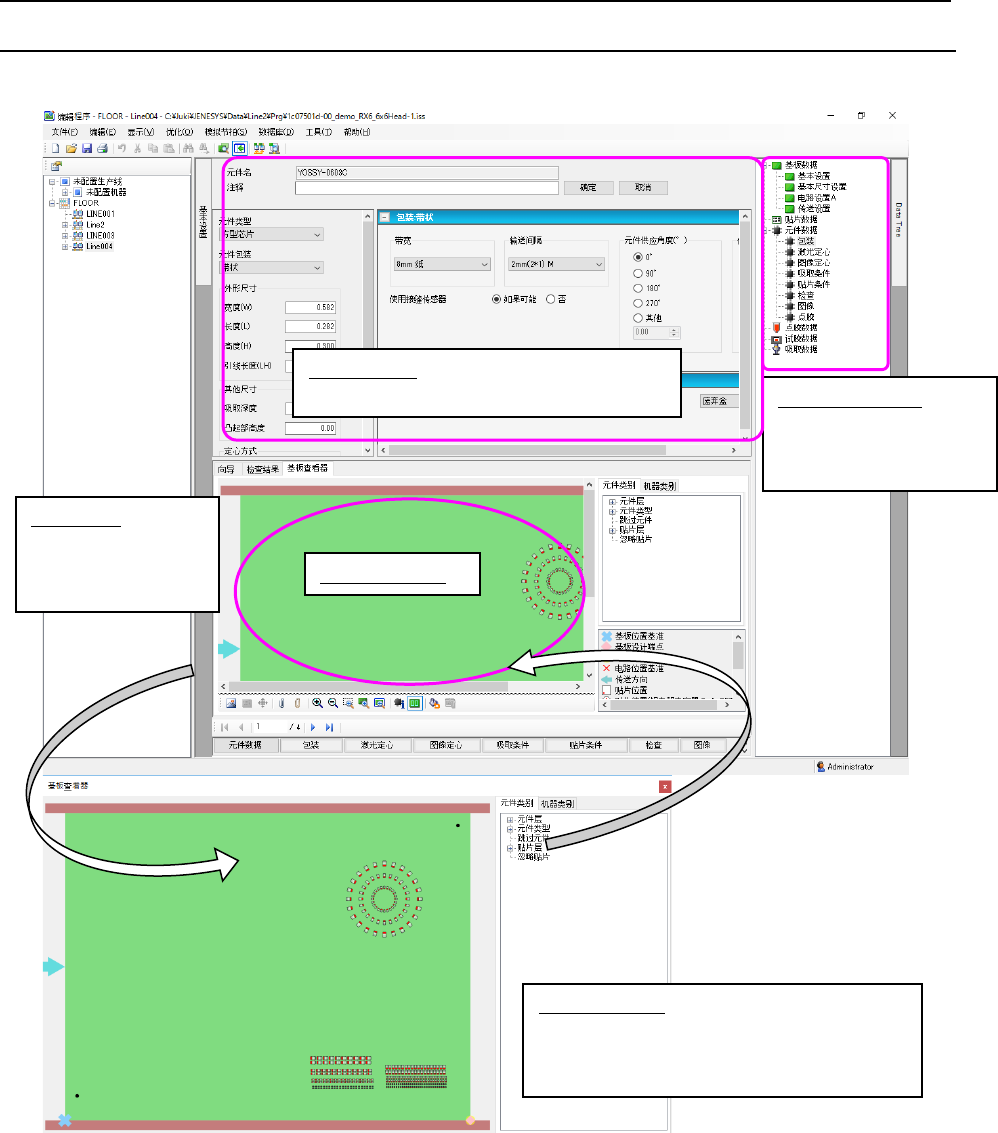Zoom out on the board viewer
Image resolution: width=998 pixels, height=1133 pixels.
coord(332,703)
